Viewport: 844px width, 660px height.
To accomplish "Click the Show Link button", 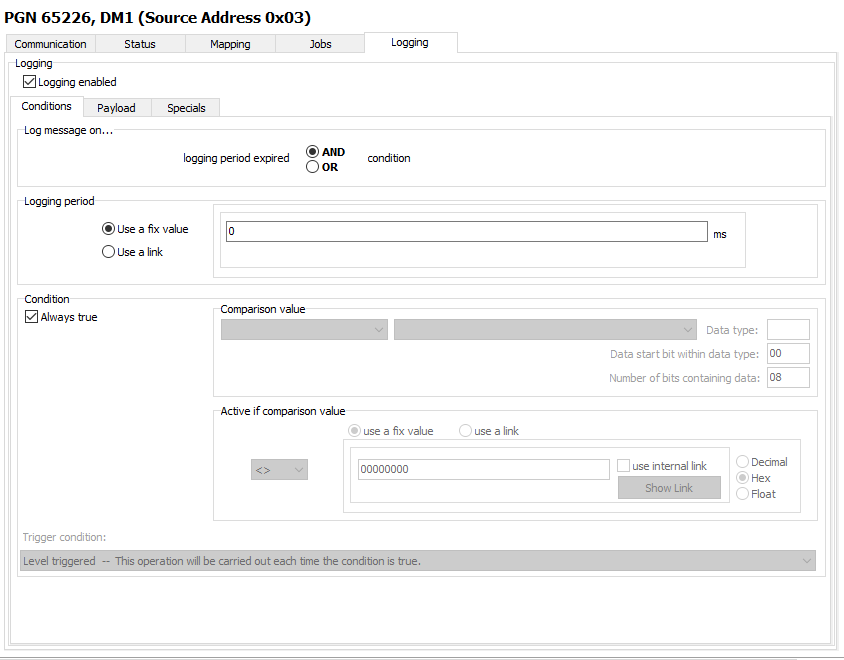I will (x=669, y=488).
